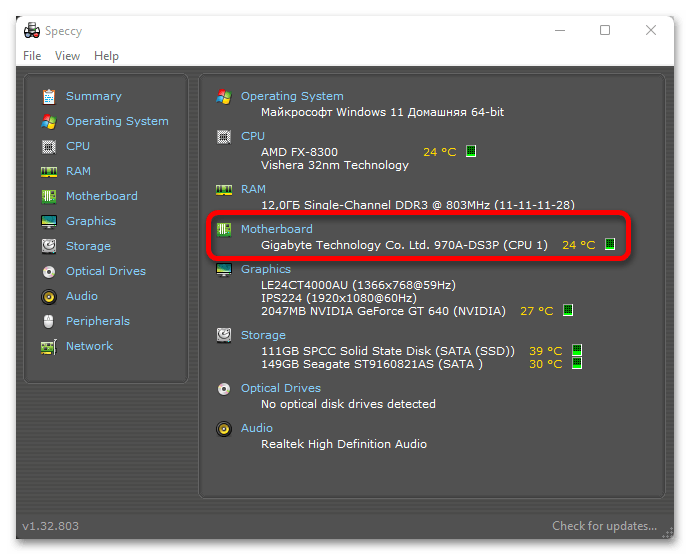This screenshot has width=690, height=555.
Task: Show Graphics section from sidebar
Action: pos(91,221)
